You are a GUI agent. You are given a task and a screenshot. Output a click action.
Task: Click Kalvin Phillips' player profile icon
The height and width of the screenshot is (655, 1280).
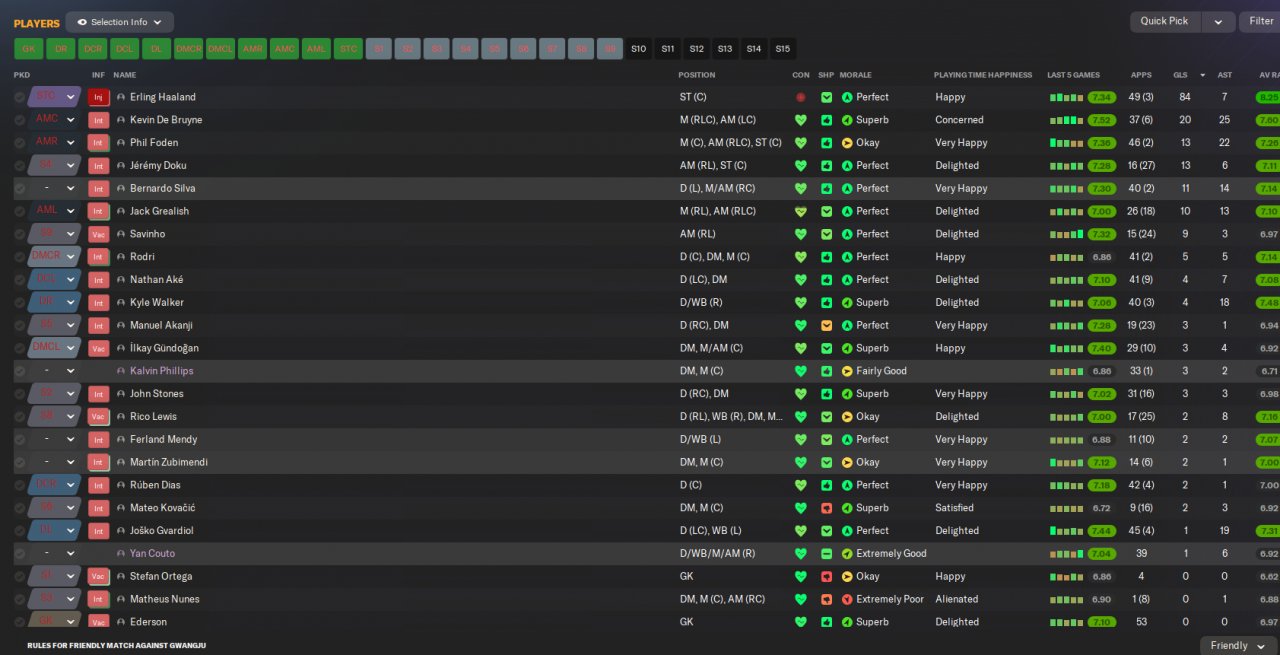point(121,371)
